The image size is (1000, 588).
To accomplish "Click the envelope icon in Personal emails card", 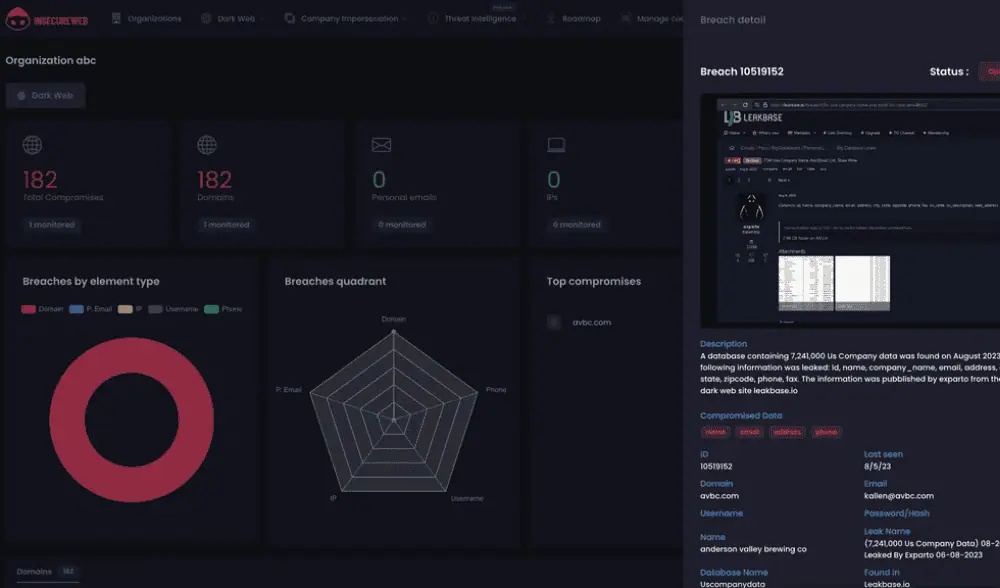I will (x=381, y=145).
